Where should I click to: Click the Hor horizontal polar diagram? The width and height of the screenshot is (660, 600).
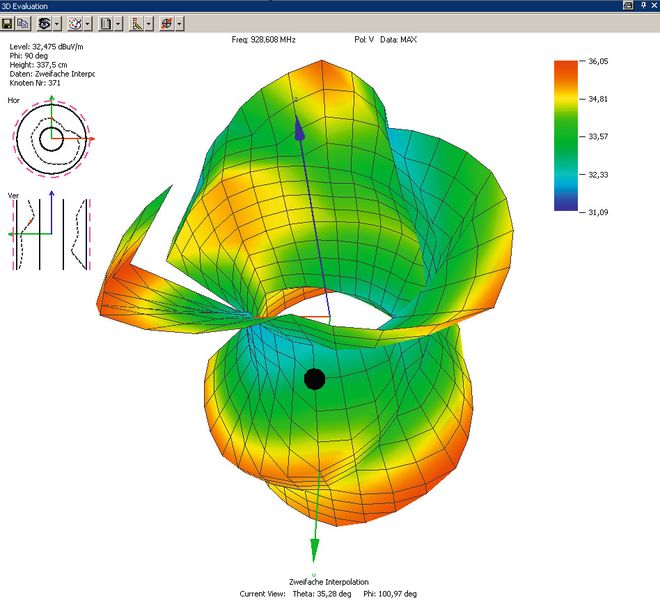click(x=52, y=139)
